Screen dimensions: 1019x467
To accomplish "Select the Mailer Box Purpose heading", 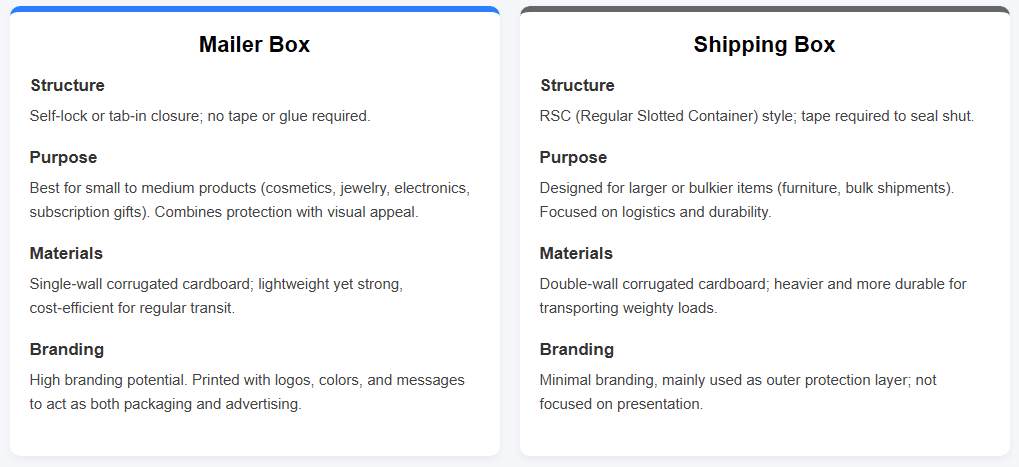I will [63, 158].
